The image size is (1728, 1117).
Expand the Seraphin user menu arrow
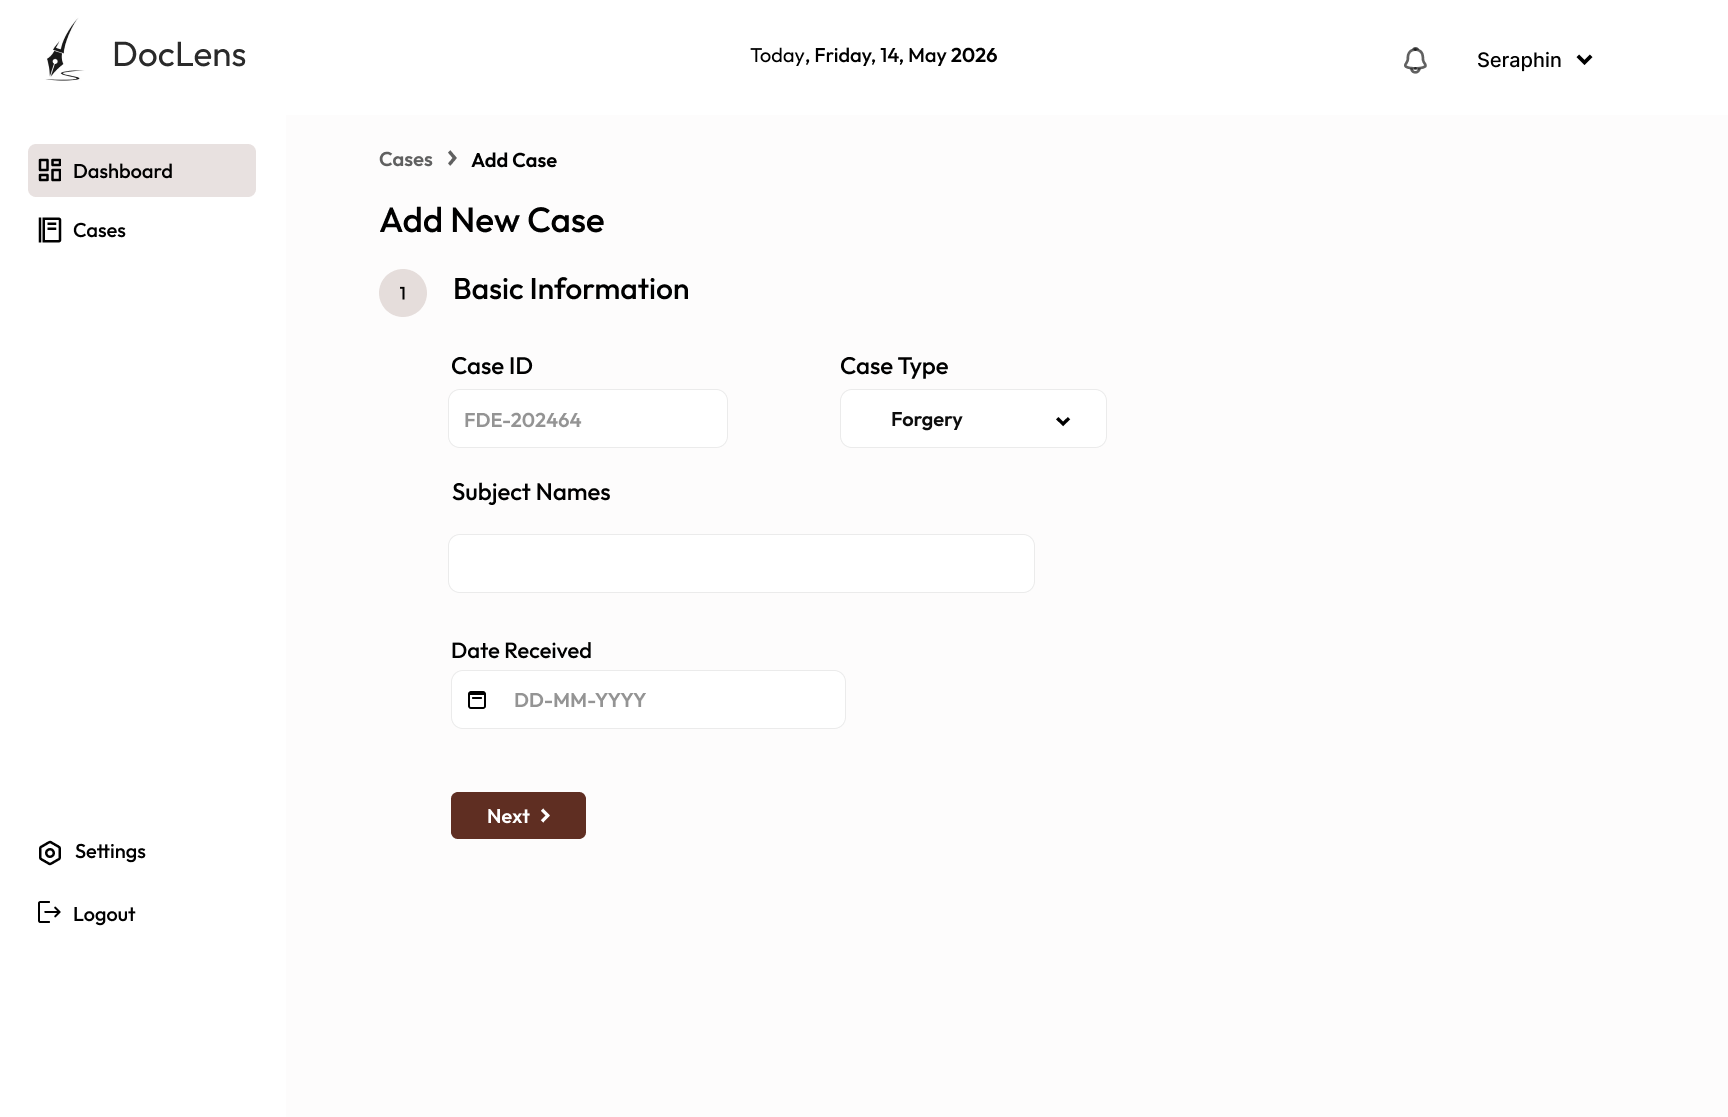pyautogui.click(x=1585, y=60)
